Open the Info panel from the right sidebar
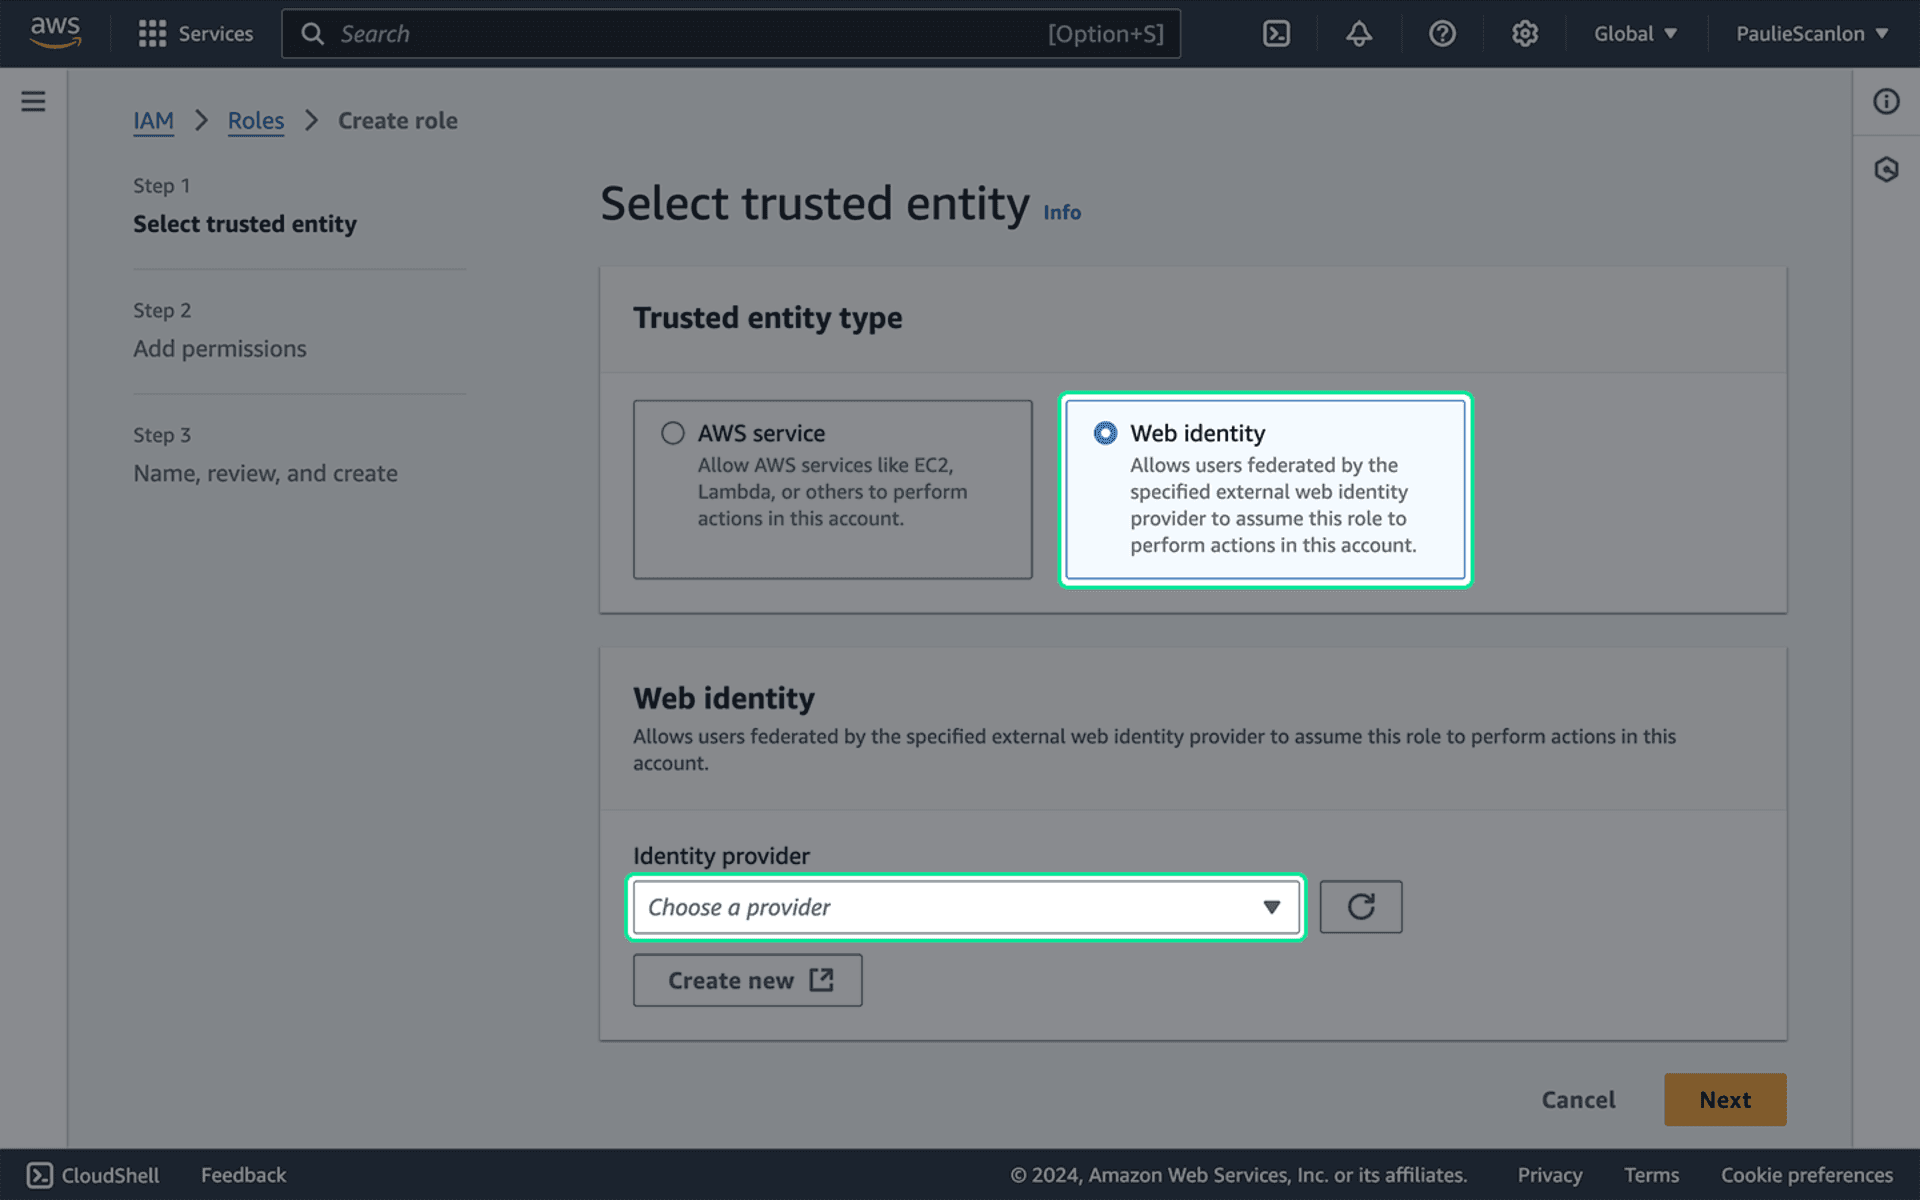 tap(1886, 101)
